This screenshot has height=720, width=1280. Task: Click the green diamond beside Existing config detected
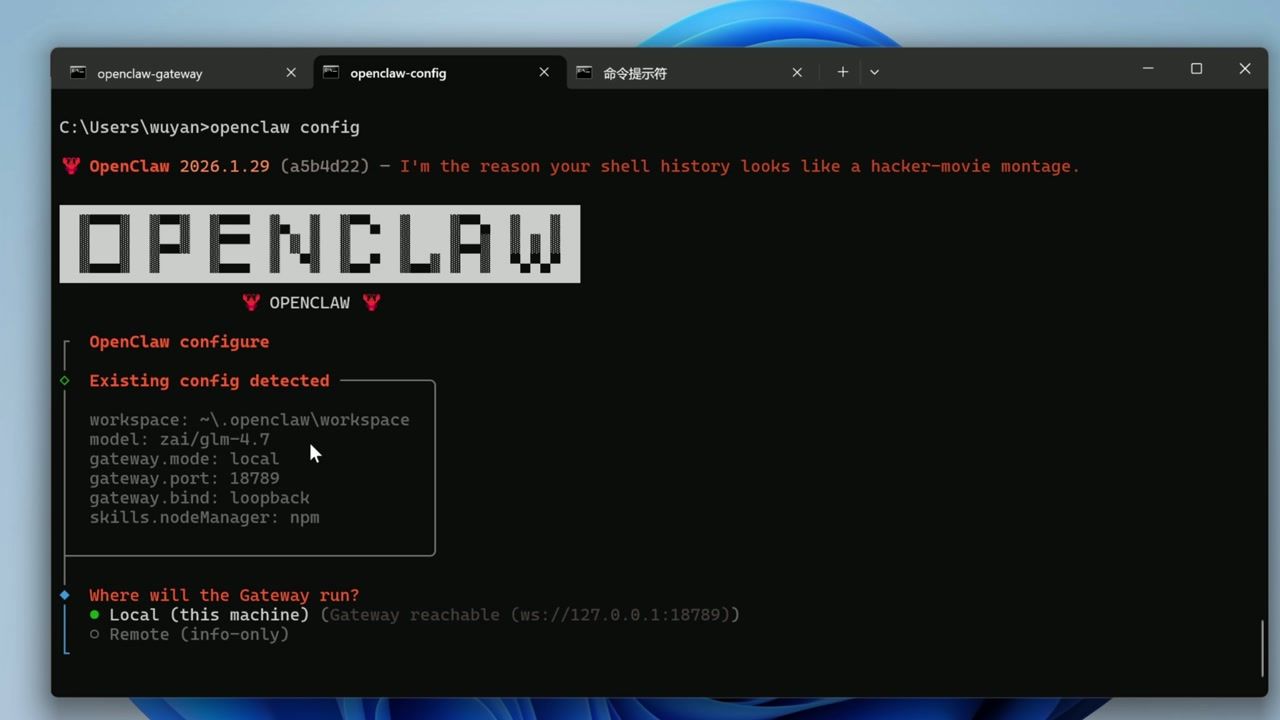64,381
